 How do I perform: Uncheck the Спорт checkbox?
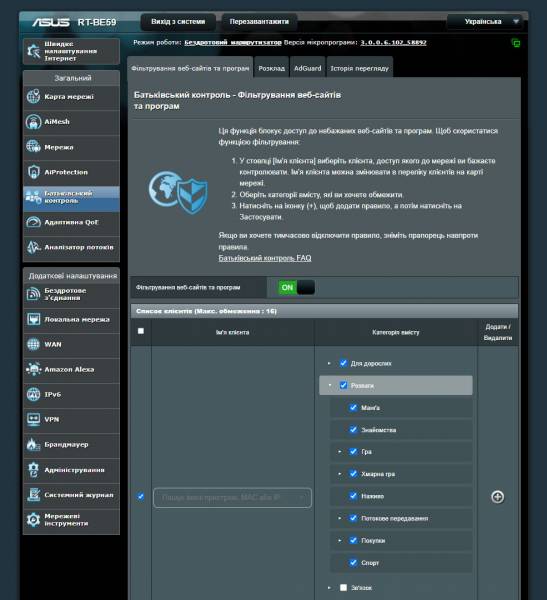pos(353,562)
